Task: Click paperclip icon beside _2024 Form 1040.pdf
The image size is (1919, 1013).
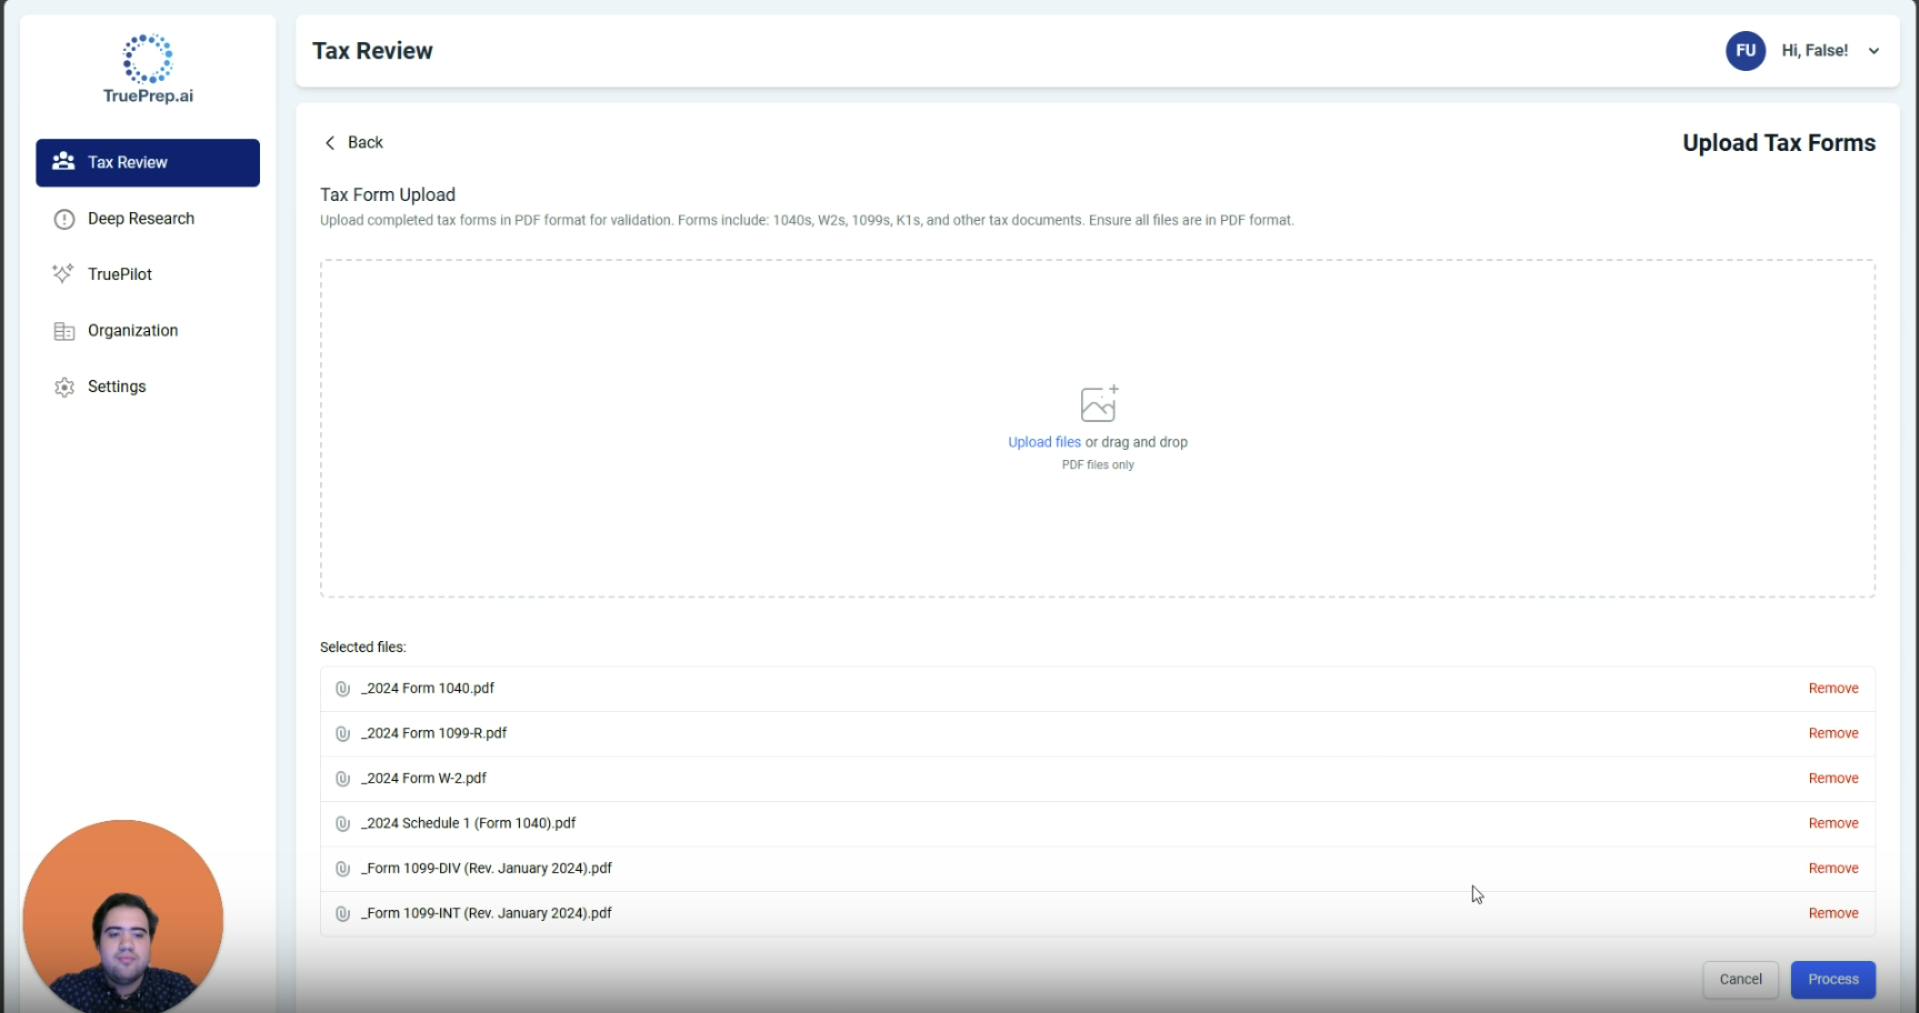Action: point(342,689)
